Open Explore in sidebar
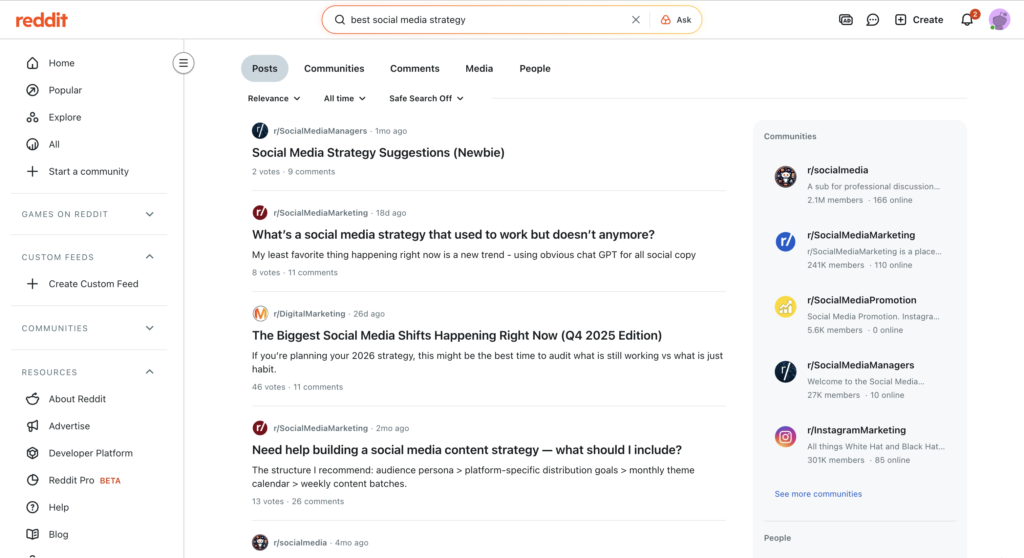The height and width of the screenshot is (558, 1024). pyautogui.click(x=65, y=118)
